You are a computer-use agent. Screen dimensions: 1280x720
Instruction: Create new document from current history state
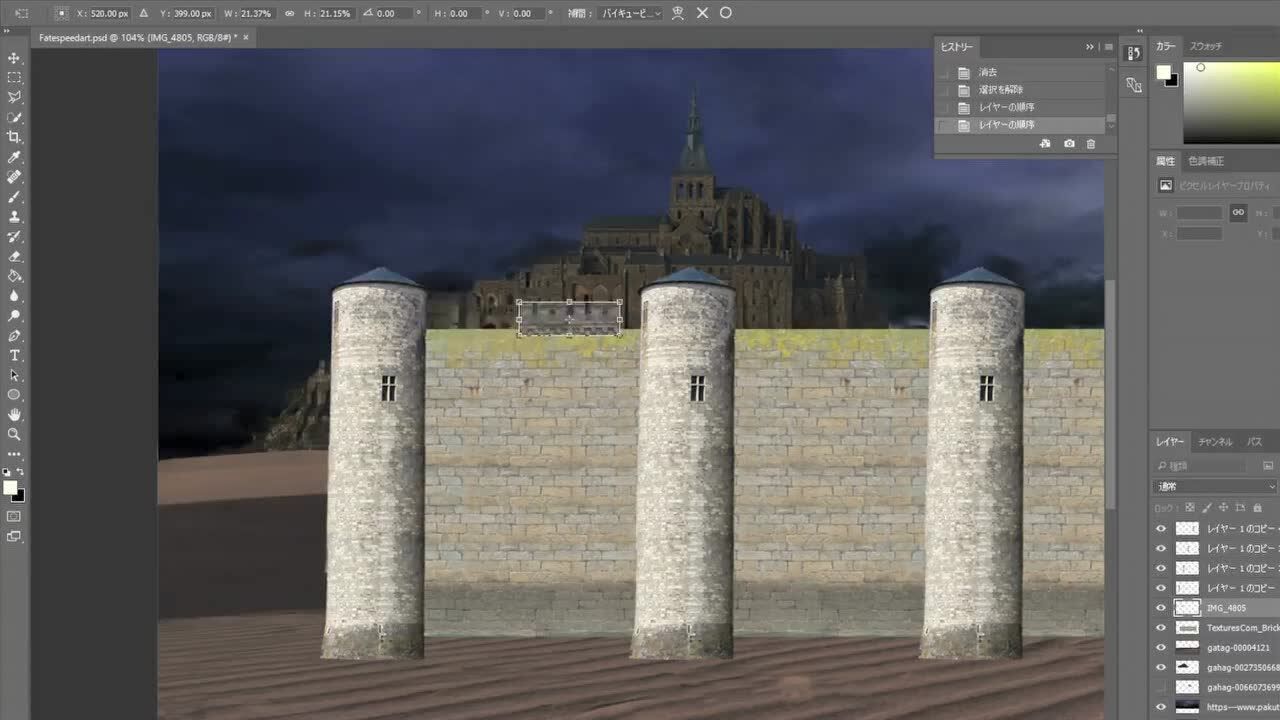coord(1045,144)
